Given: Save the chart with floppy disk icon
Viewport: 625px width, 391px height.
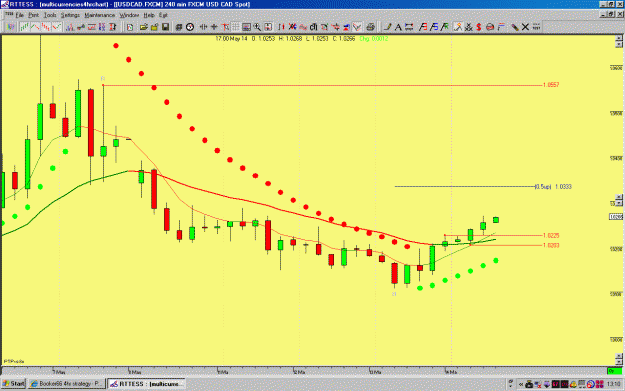Looking at the screenshot, I should [x=165, y=27].
